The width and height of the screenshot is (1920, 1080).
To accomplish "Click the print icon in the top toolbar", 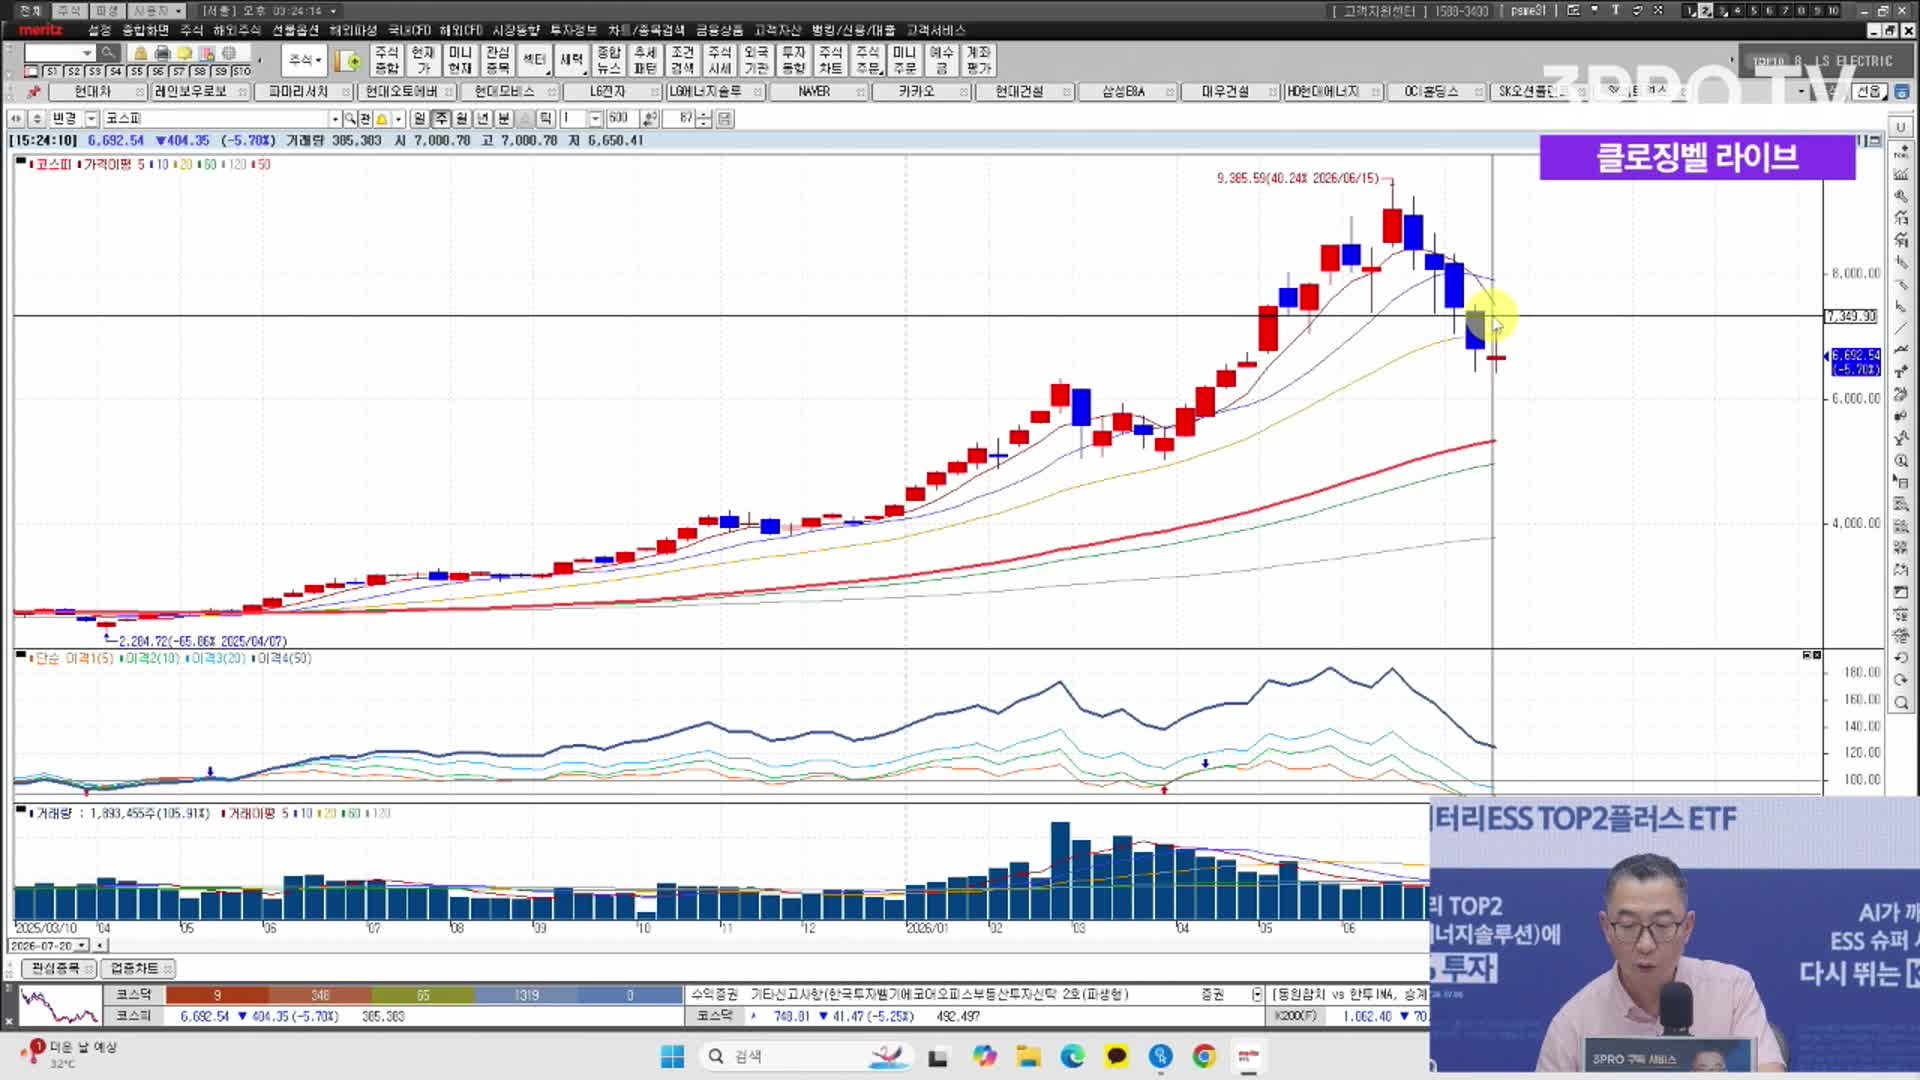I will pyautogui.click(x=162, y=53).
